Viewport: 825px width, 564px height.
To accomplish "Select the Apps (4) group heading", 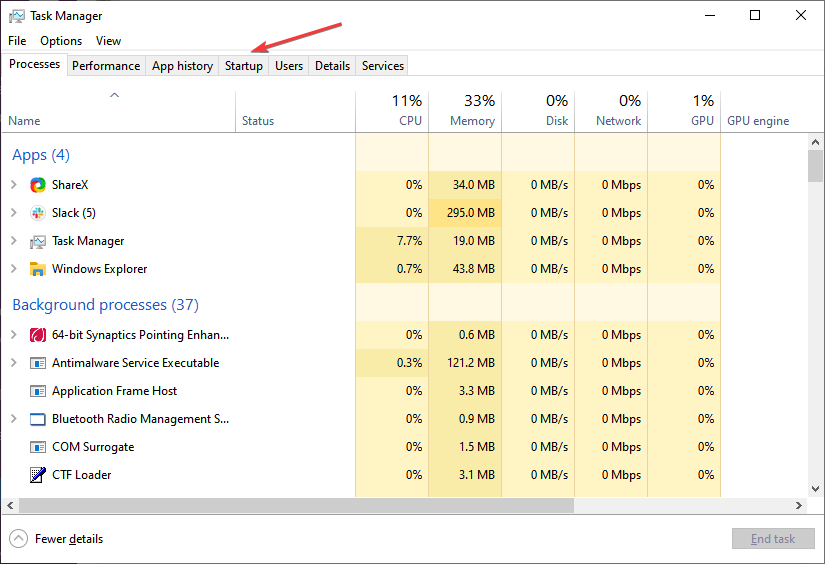I will point(41,155).
